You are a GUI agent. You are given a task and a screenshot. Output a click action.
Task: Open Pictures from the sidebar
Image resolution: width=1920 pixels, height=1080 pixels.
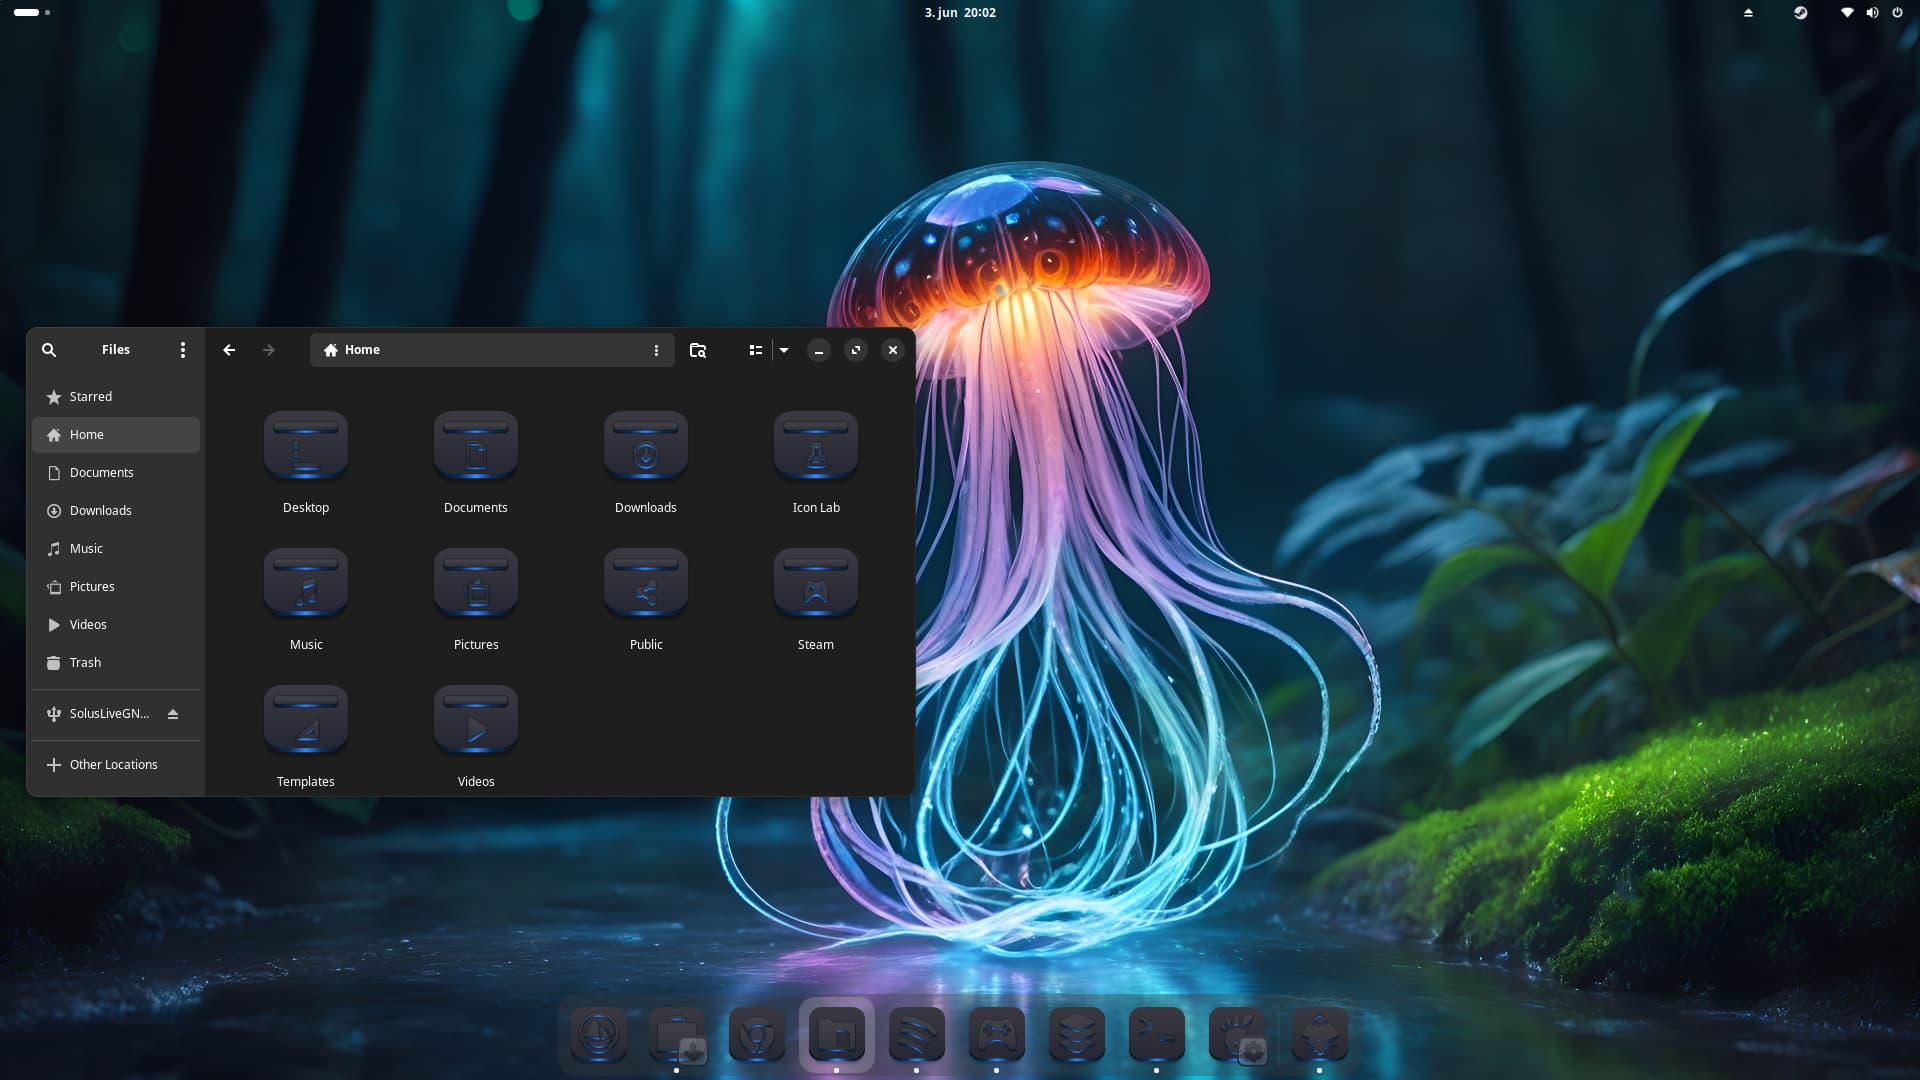116,587
